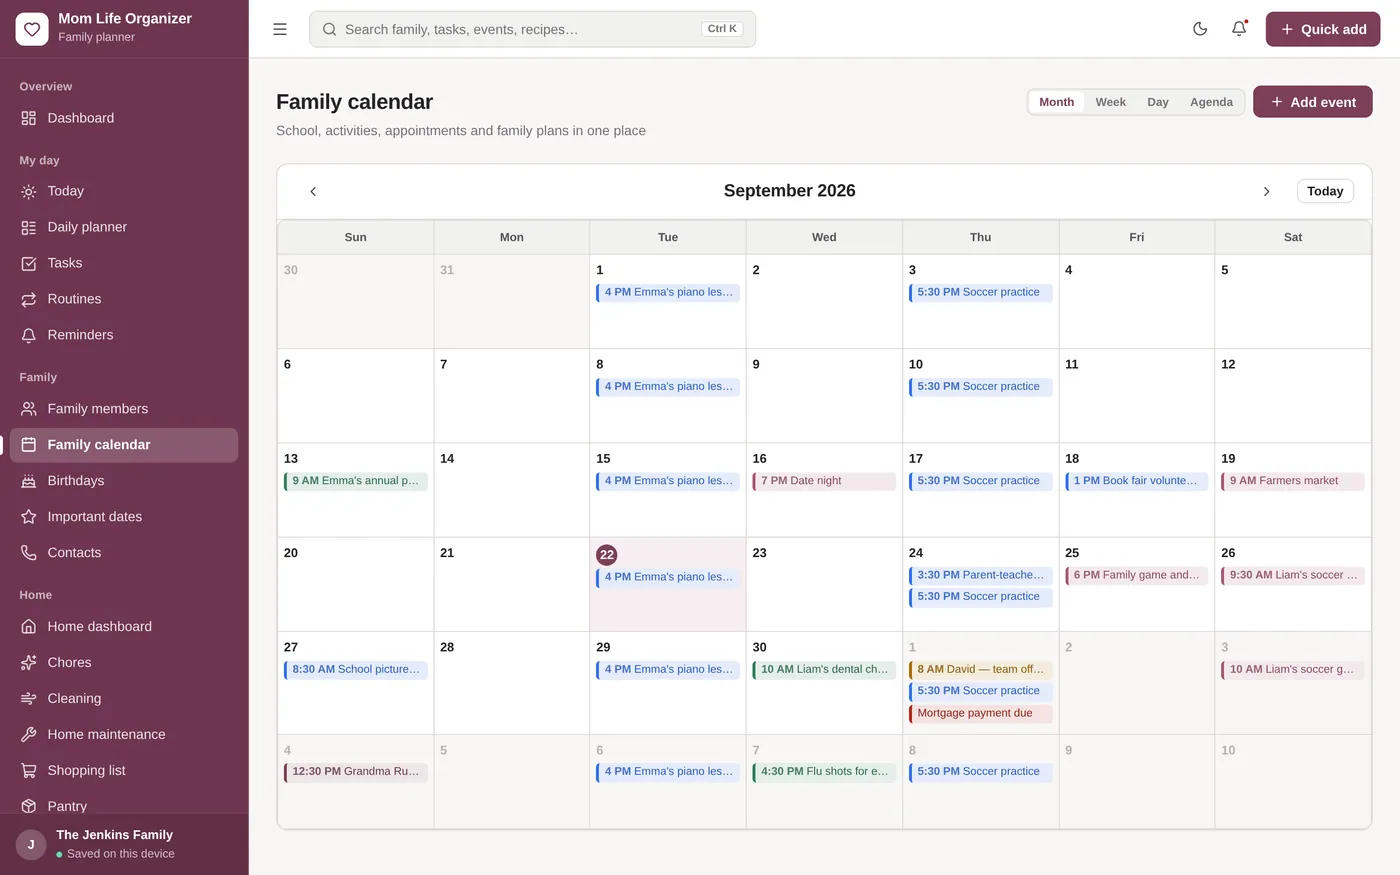Go to previous month with left chevron
Viewport: 1400px width, 875px height.
313,191
